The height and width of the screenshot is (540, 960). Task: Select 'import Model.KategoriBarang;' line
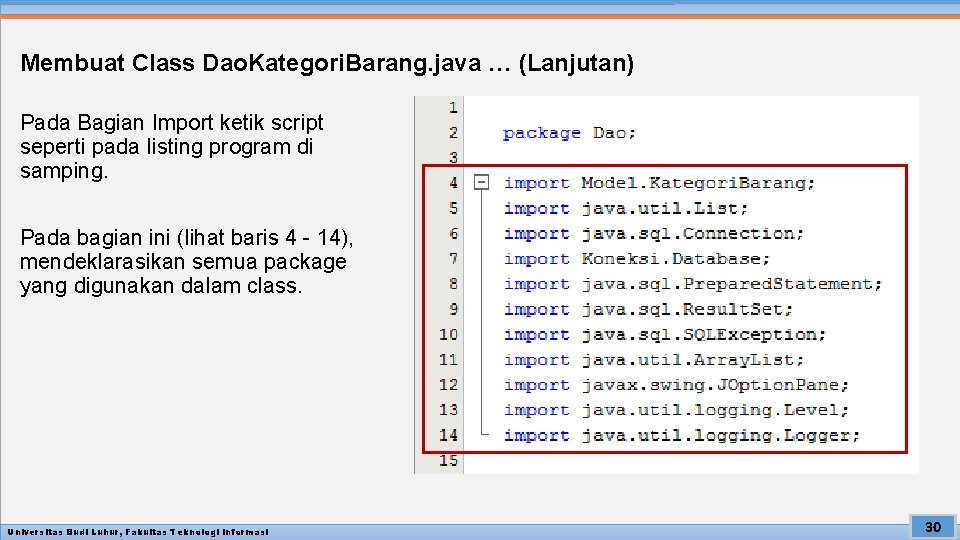(x=659, y=183)
